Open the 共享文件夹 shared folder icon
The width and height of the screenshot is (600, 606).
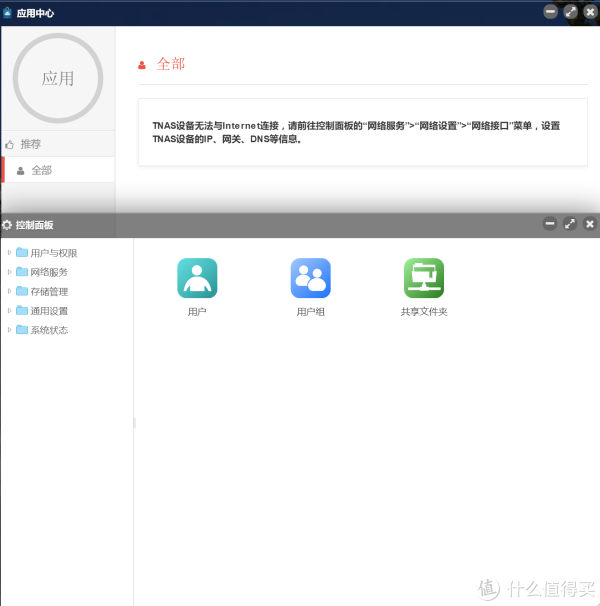tap(423, 278)
